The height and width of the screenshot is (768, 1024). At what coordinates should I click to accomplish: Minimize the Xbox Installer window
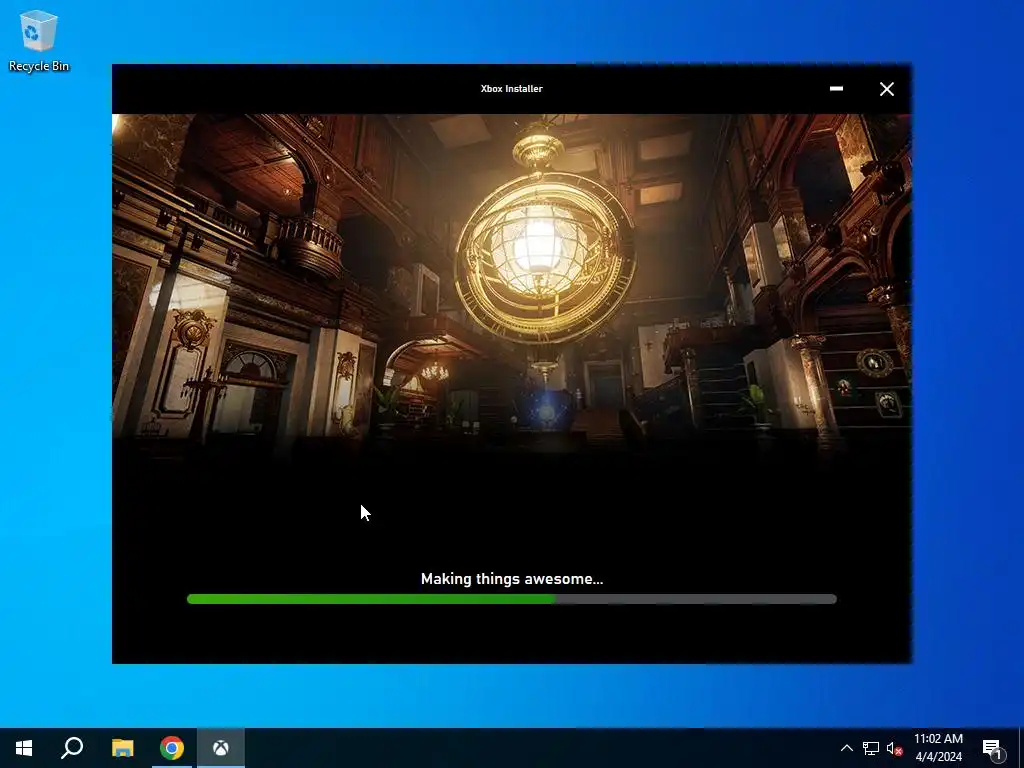(x=836, y=89)
